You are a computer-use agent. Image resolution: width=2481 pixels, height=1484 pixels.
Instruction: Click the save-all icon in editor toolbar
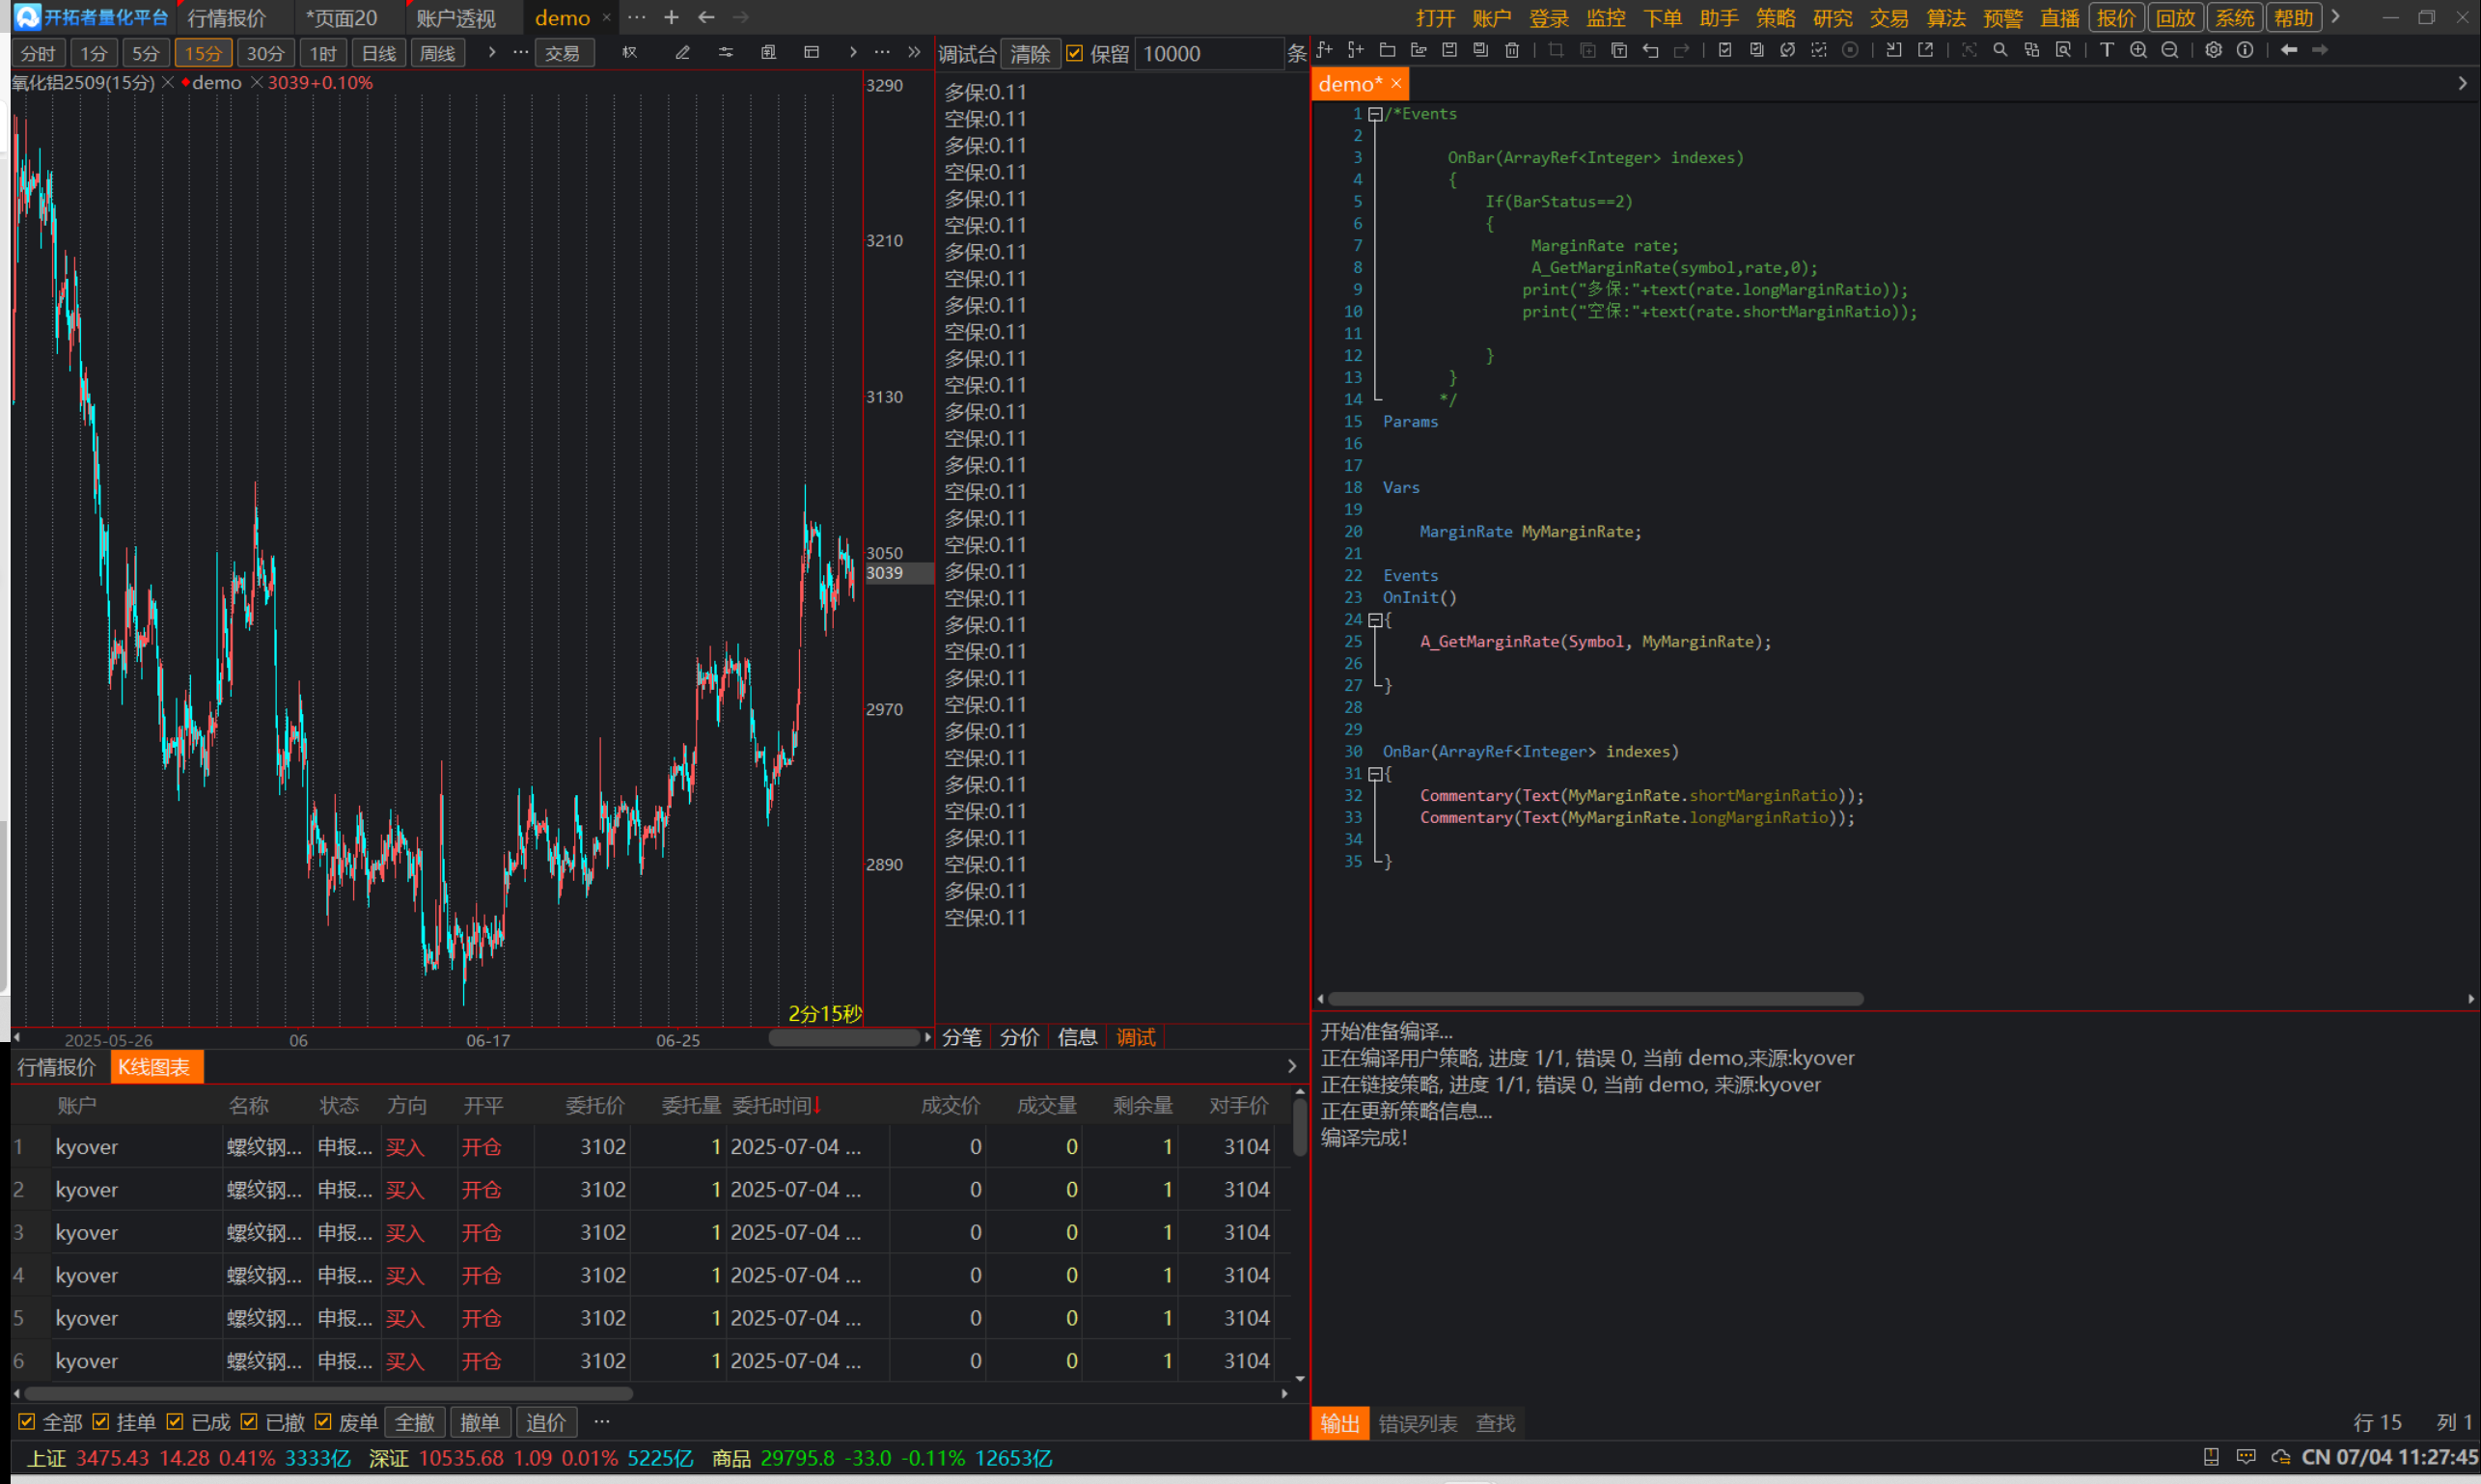pyautogui.click(x=1481, y=50)
